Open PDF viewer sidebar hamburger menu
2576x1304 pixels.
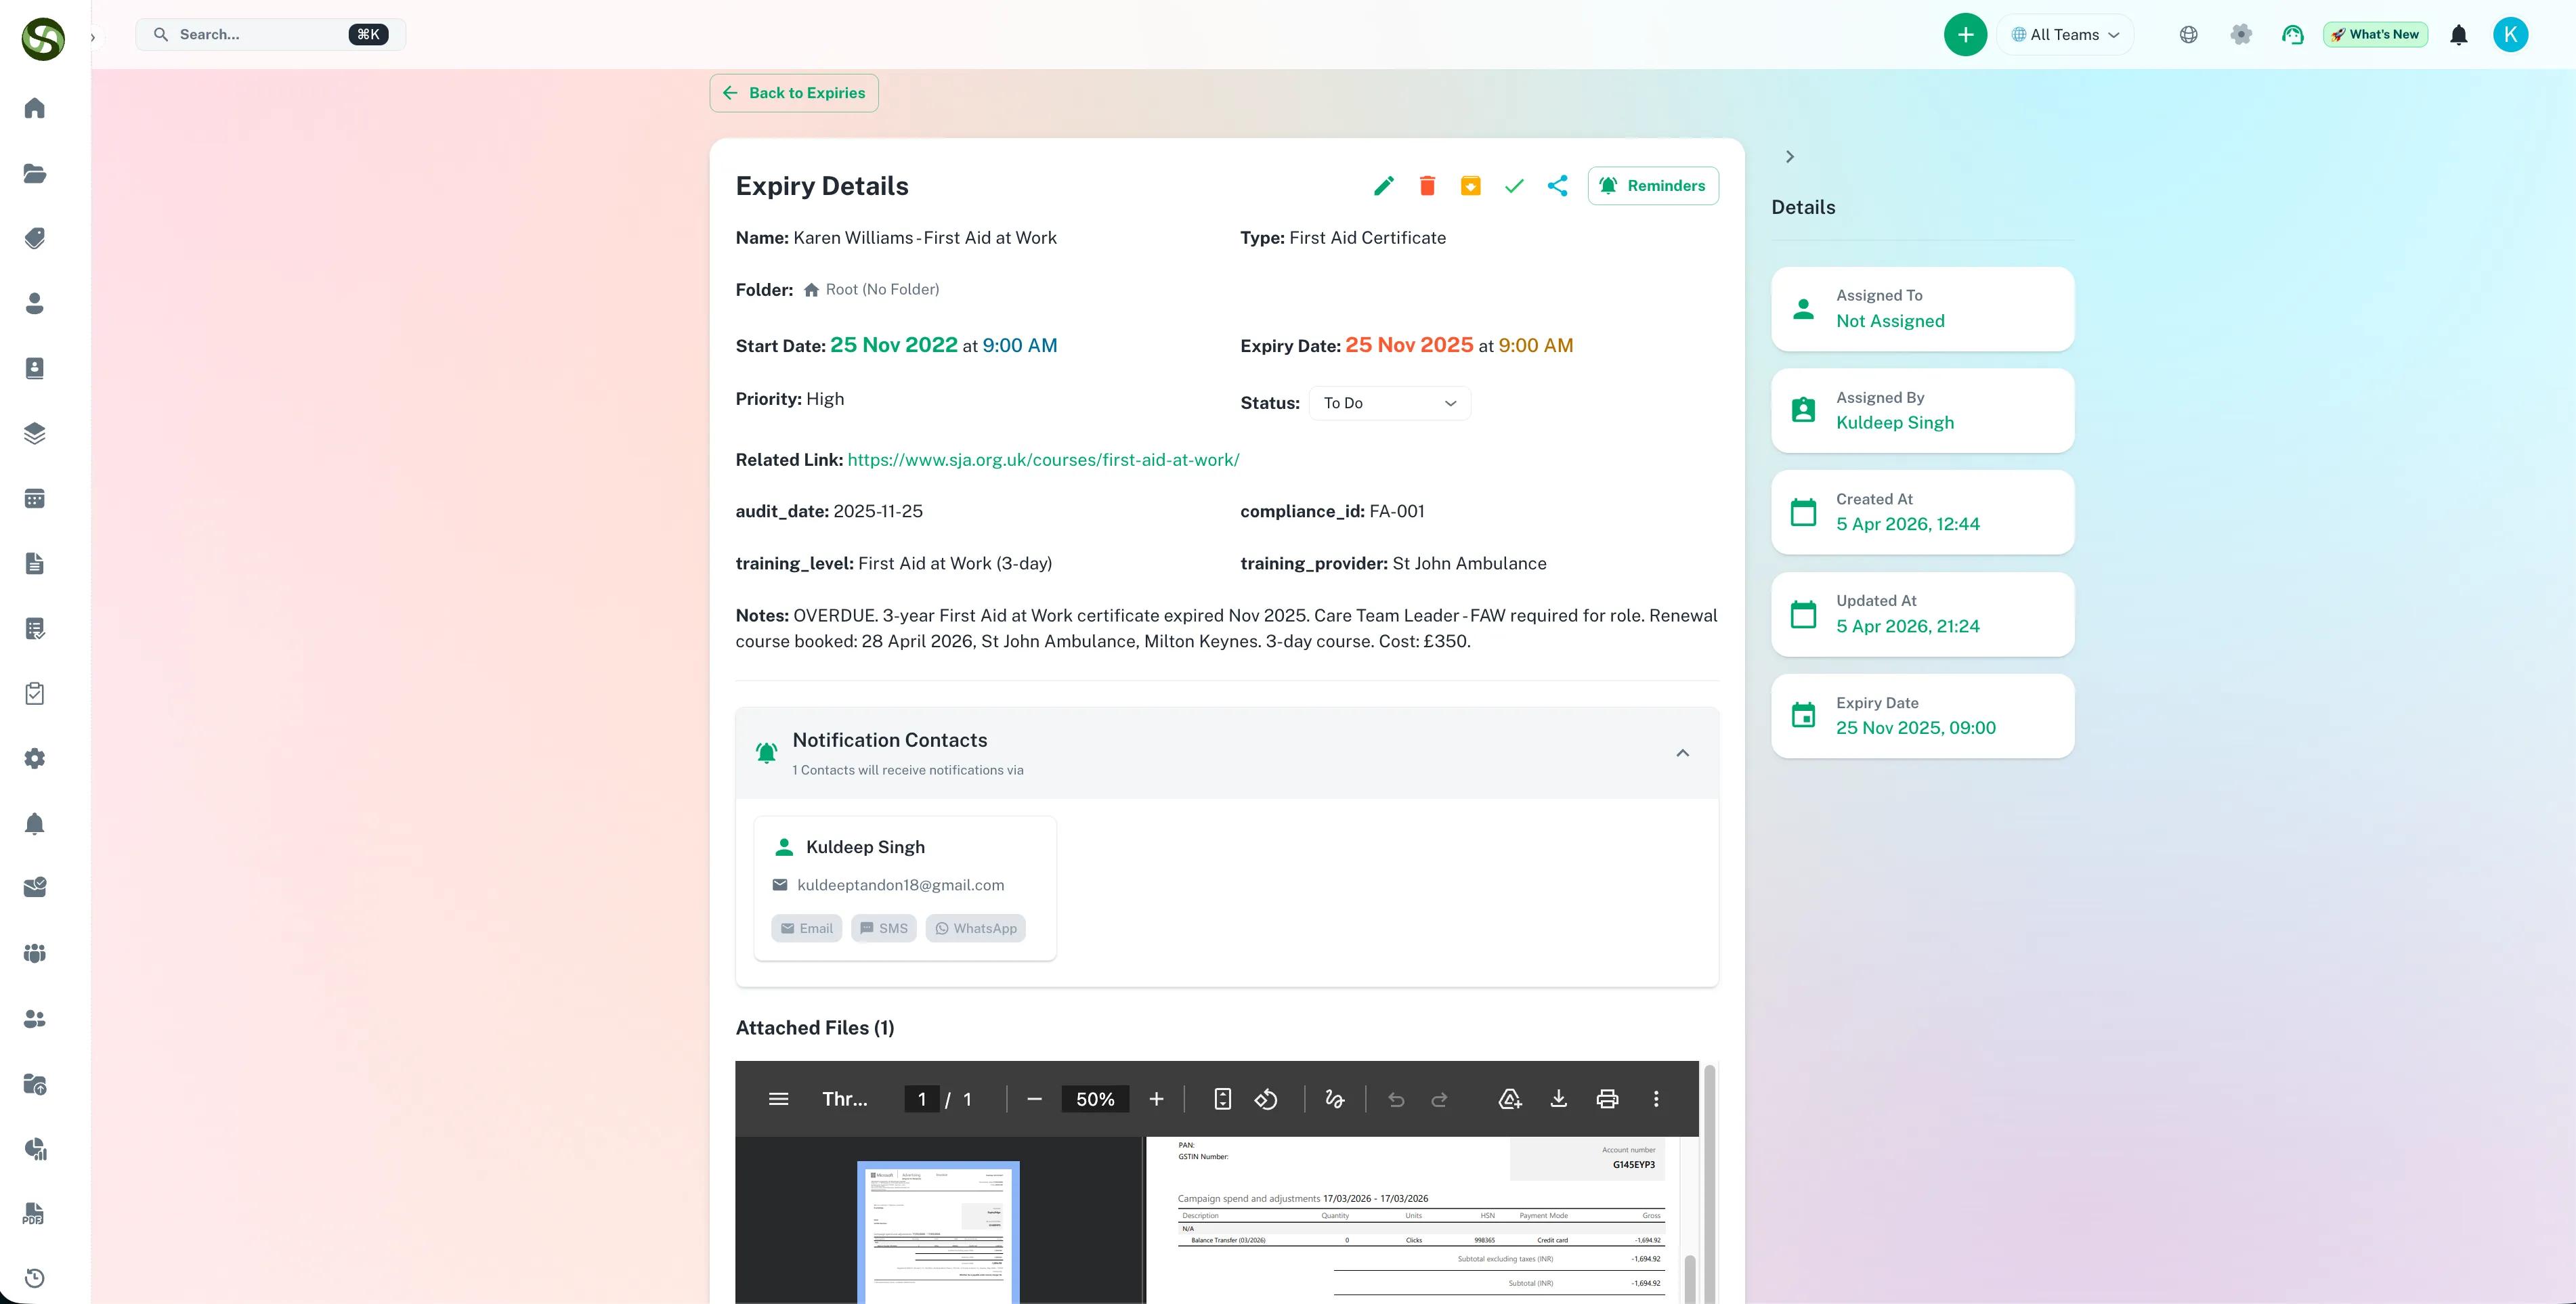pos(778,1099)
